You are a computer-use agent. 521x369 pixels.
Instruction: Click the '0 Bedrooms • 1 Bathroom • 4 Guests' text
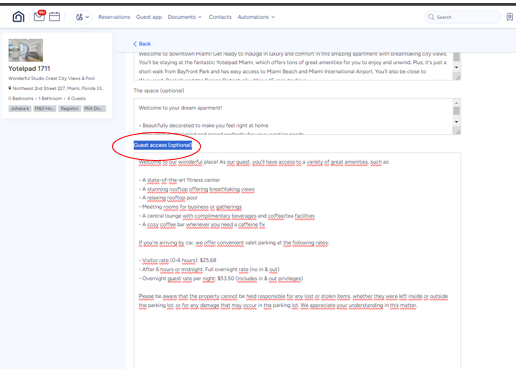click(x=47, y=98)
